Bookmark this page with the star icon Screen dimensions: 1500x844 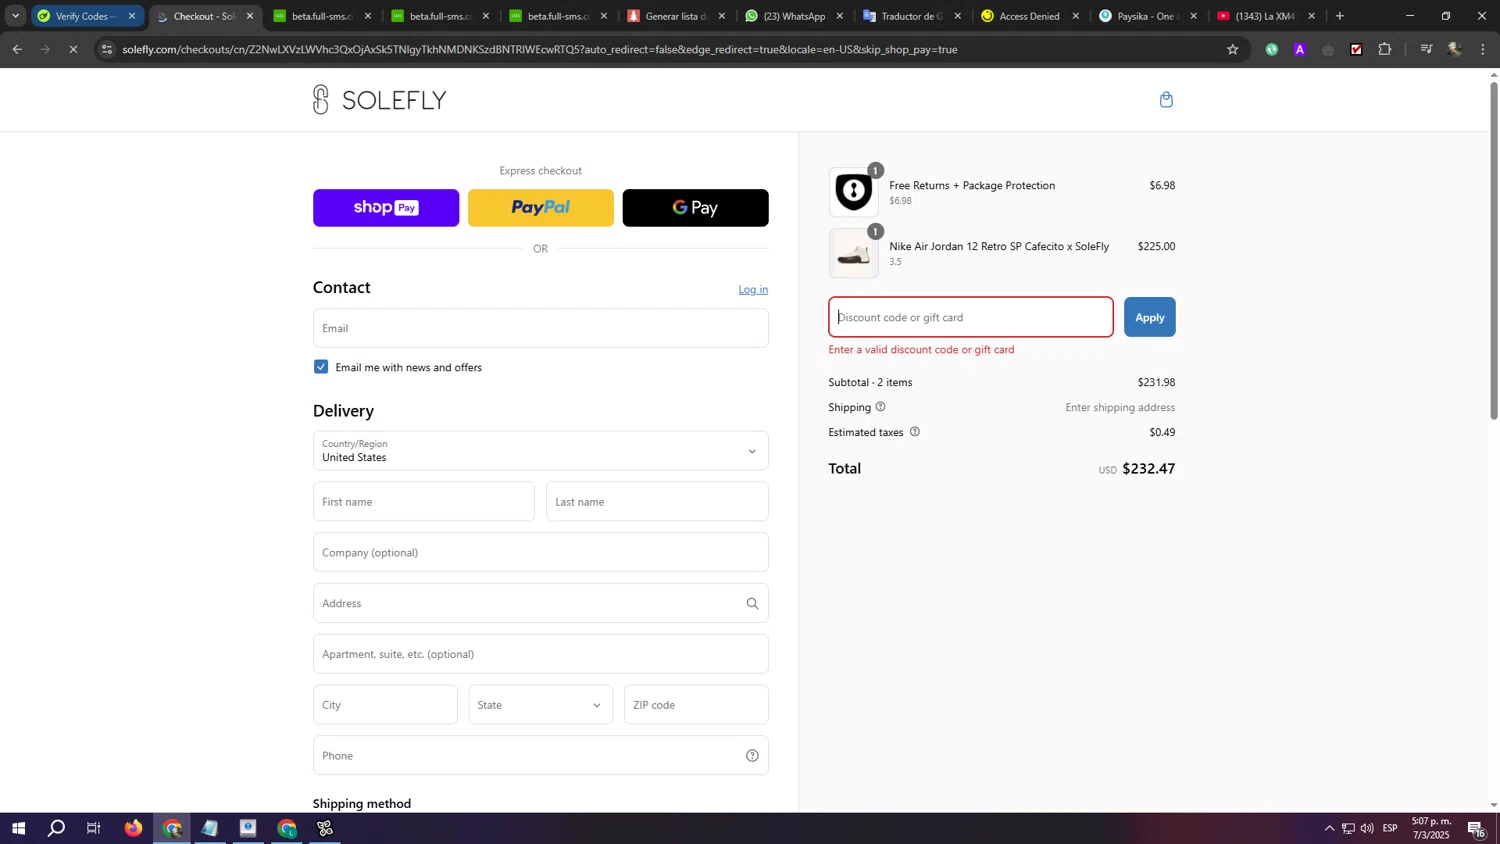pyautogui.click(x=1232, y=49)
